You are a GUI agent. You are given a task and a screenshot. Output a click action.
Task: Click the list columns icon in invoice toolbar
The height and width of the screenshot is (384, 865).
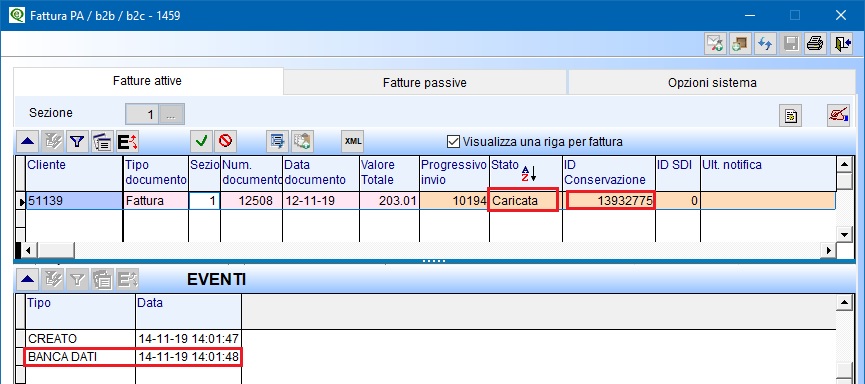103,142
